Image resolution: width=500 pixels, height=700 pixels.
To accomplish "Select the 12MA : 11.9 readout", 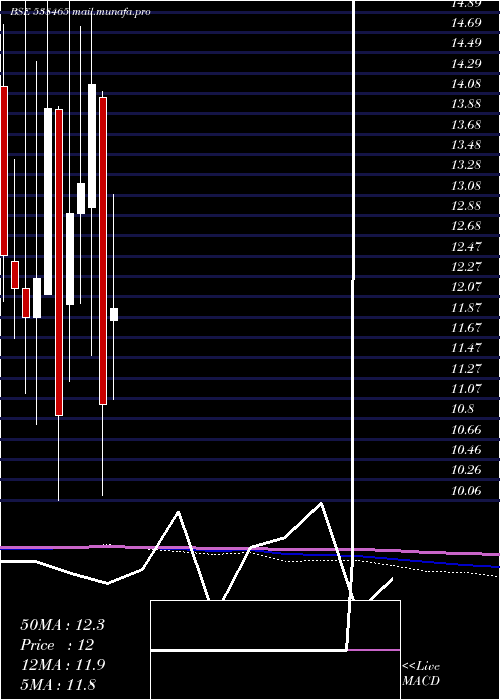I will 62,665.
